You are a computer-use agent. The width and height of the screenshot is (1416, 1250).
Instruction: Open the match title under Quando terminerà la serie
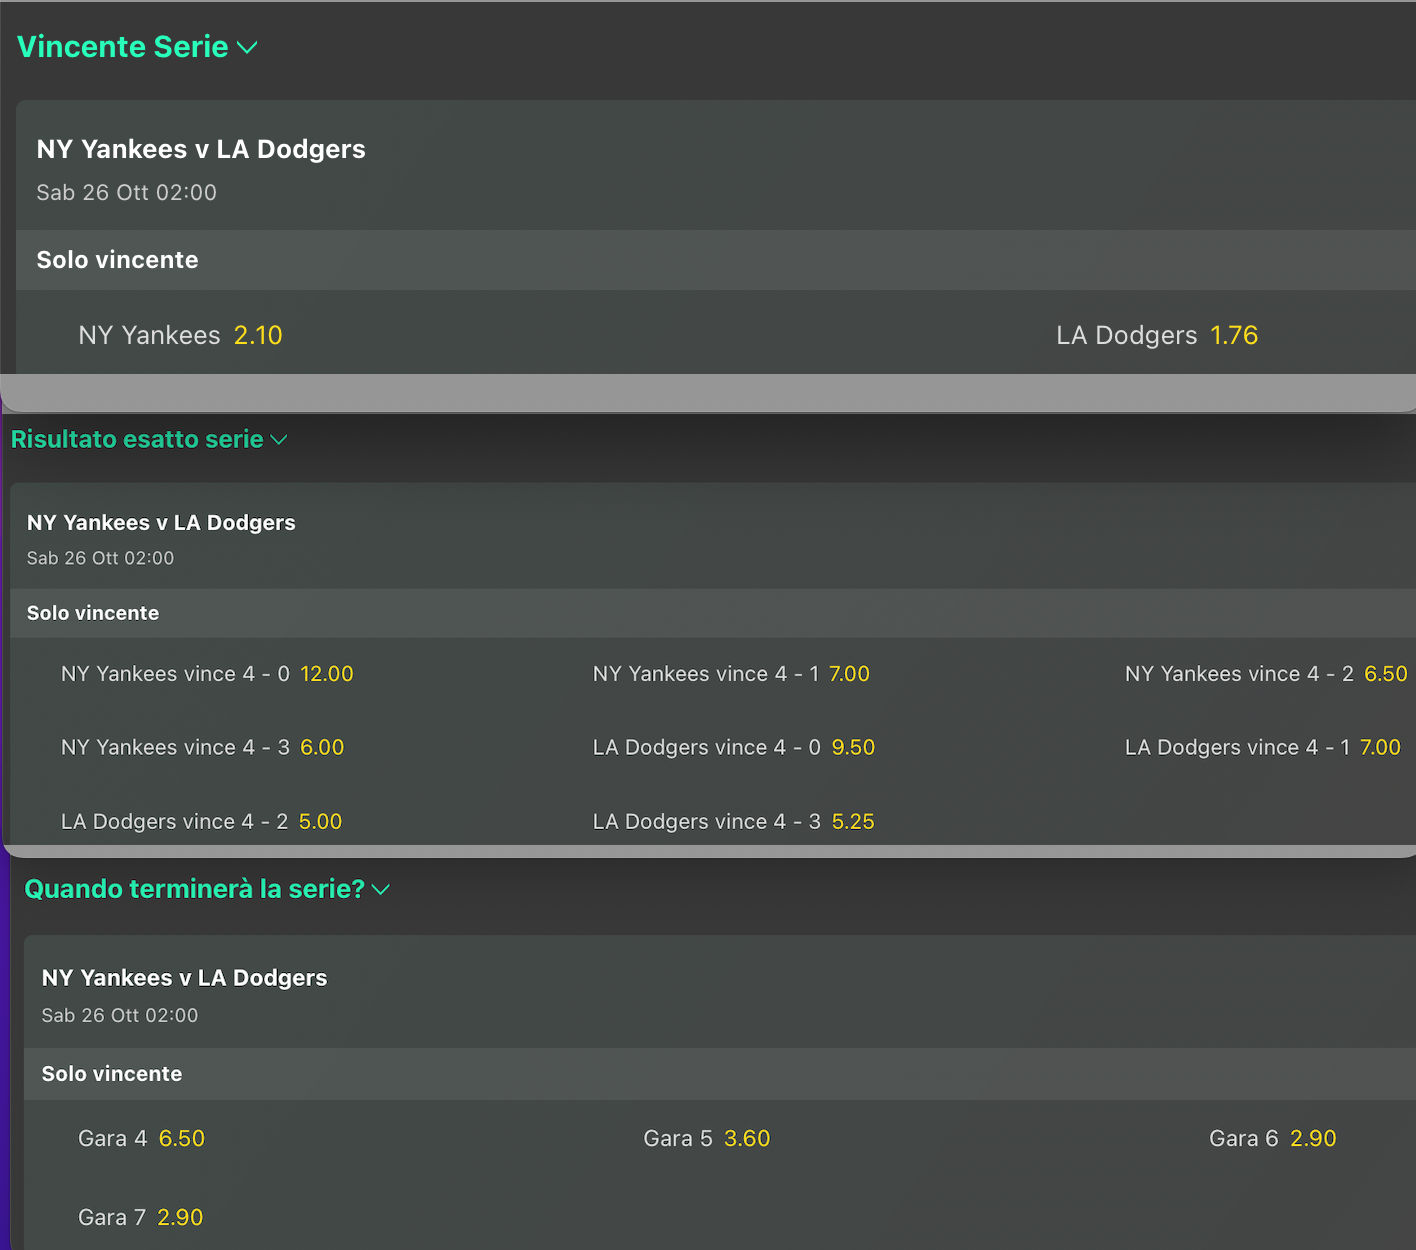(x=184, y=978)
